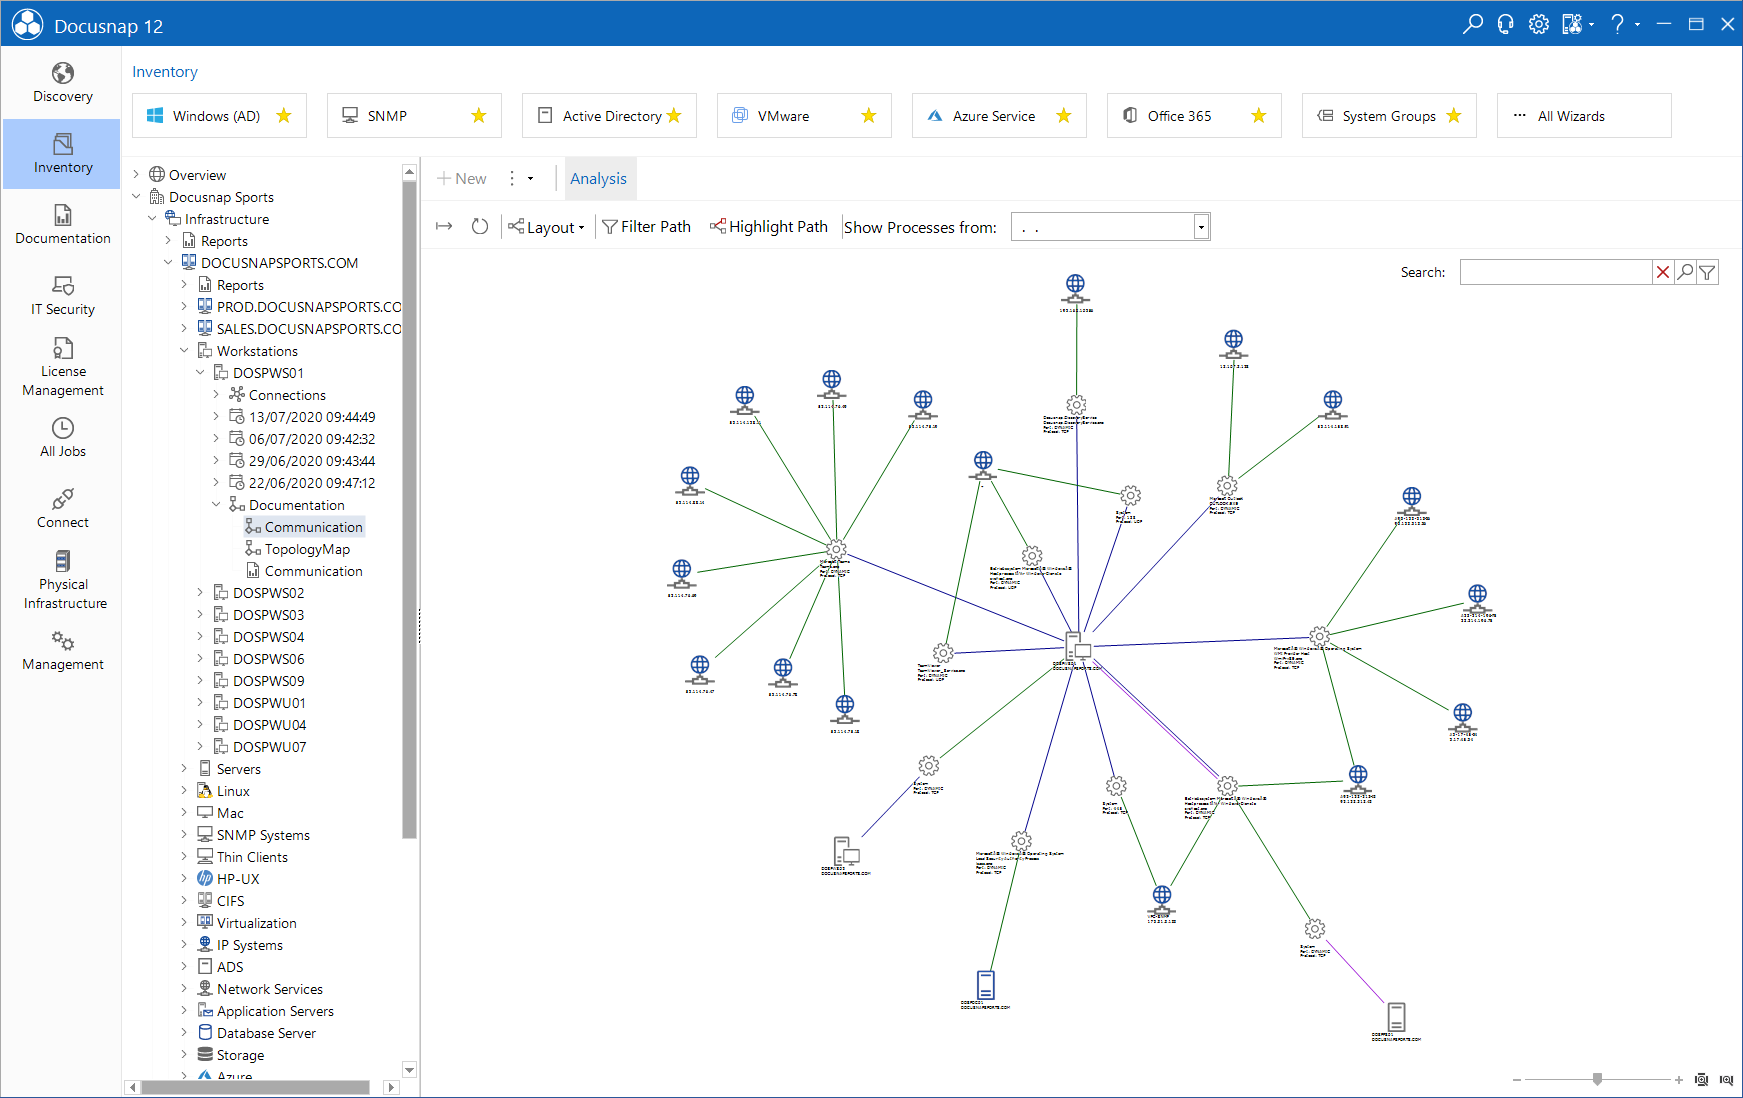Click the tree vertical scrollbar
The height and width of the screenshot is (1098, 1743).
pyautogui.click(x=409, y=510)
